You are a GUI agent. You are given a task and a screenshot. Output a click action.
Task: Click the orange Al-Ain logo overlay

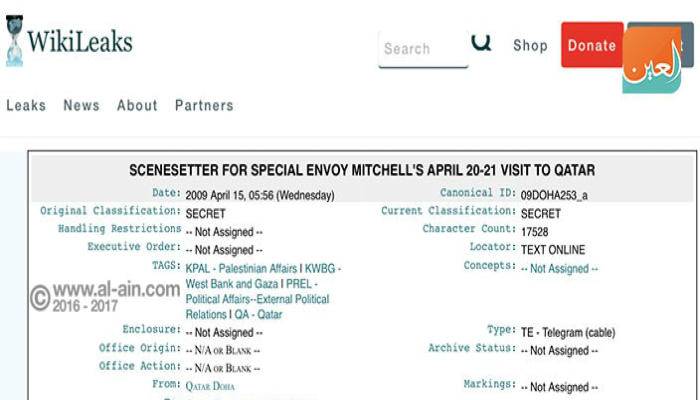coord(652,60)
